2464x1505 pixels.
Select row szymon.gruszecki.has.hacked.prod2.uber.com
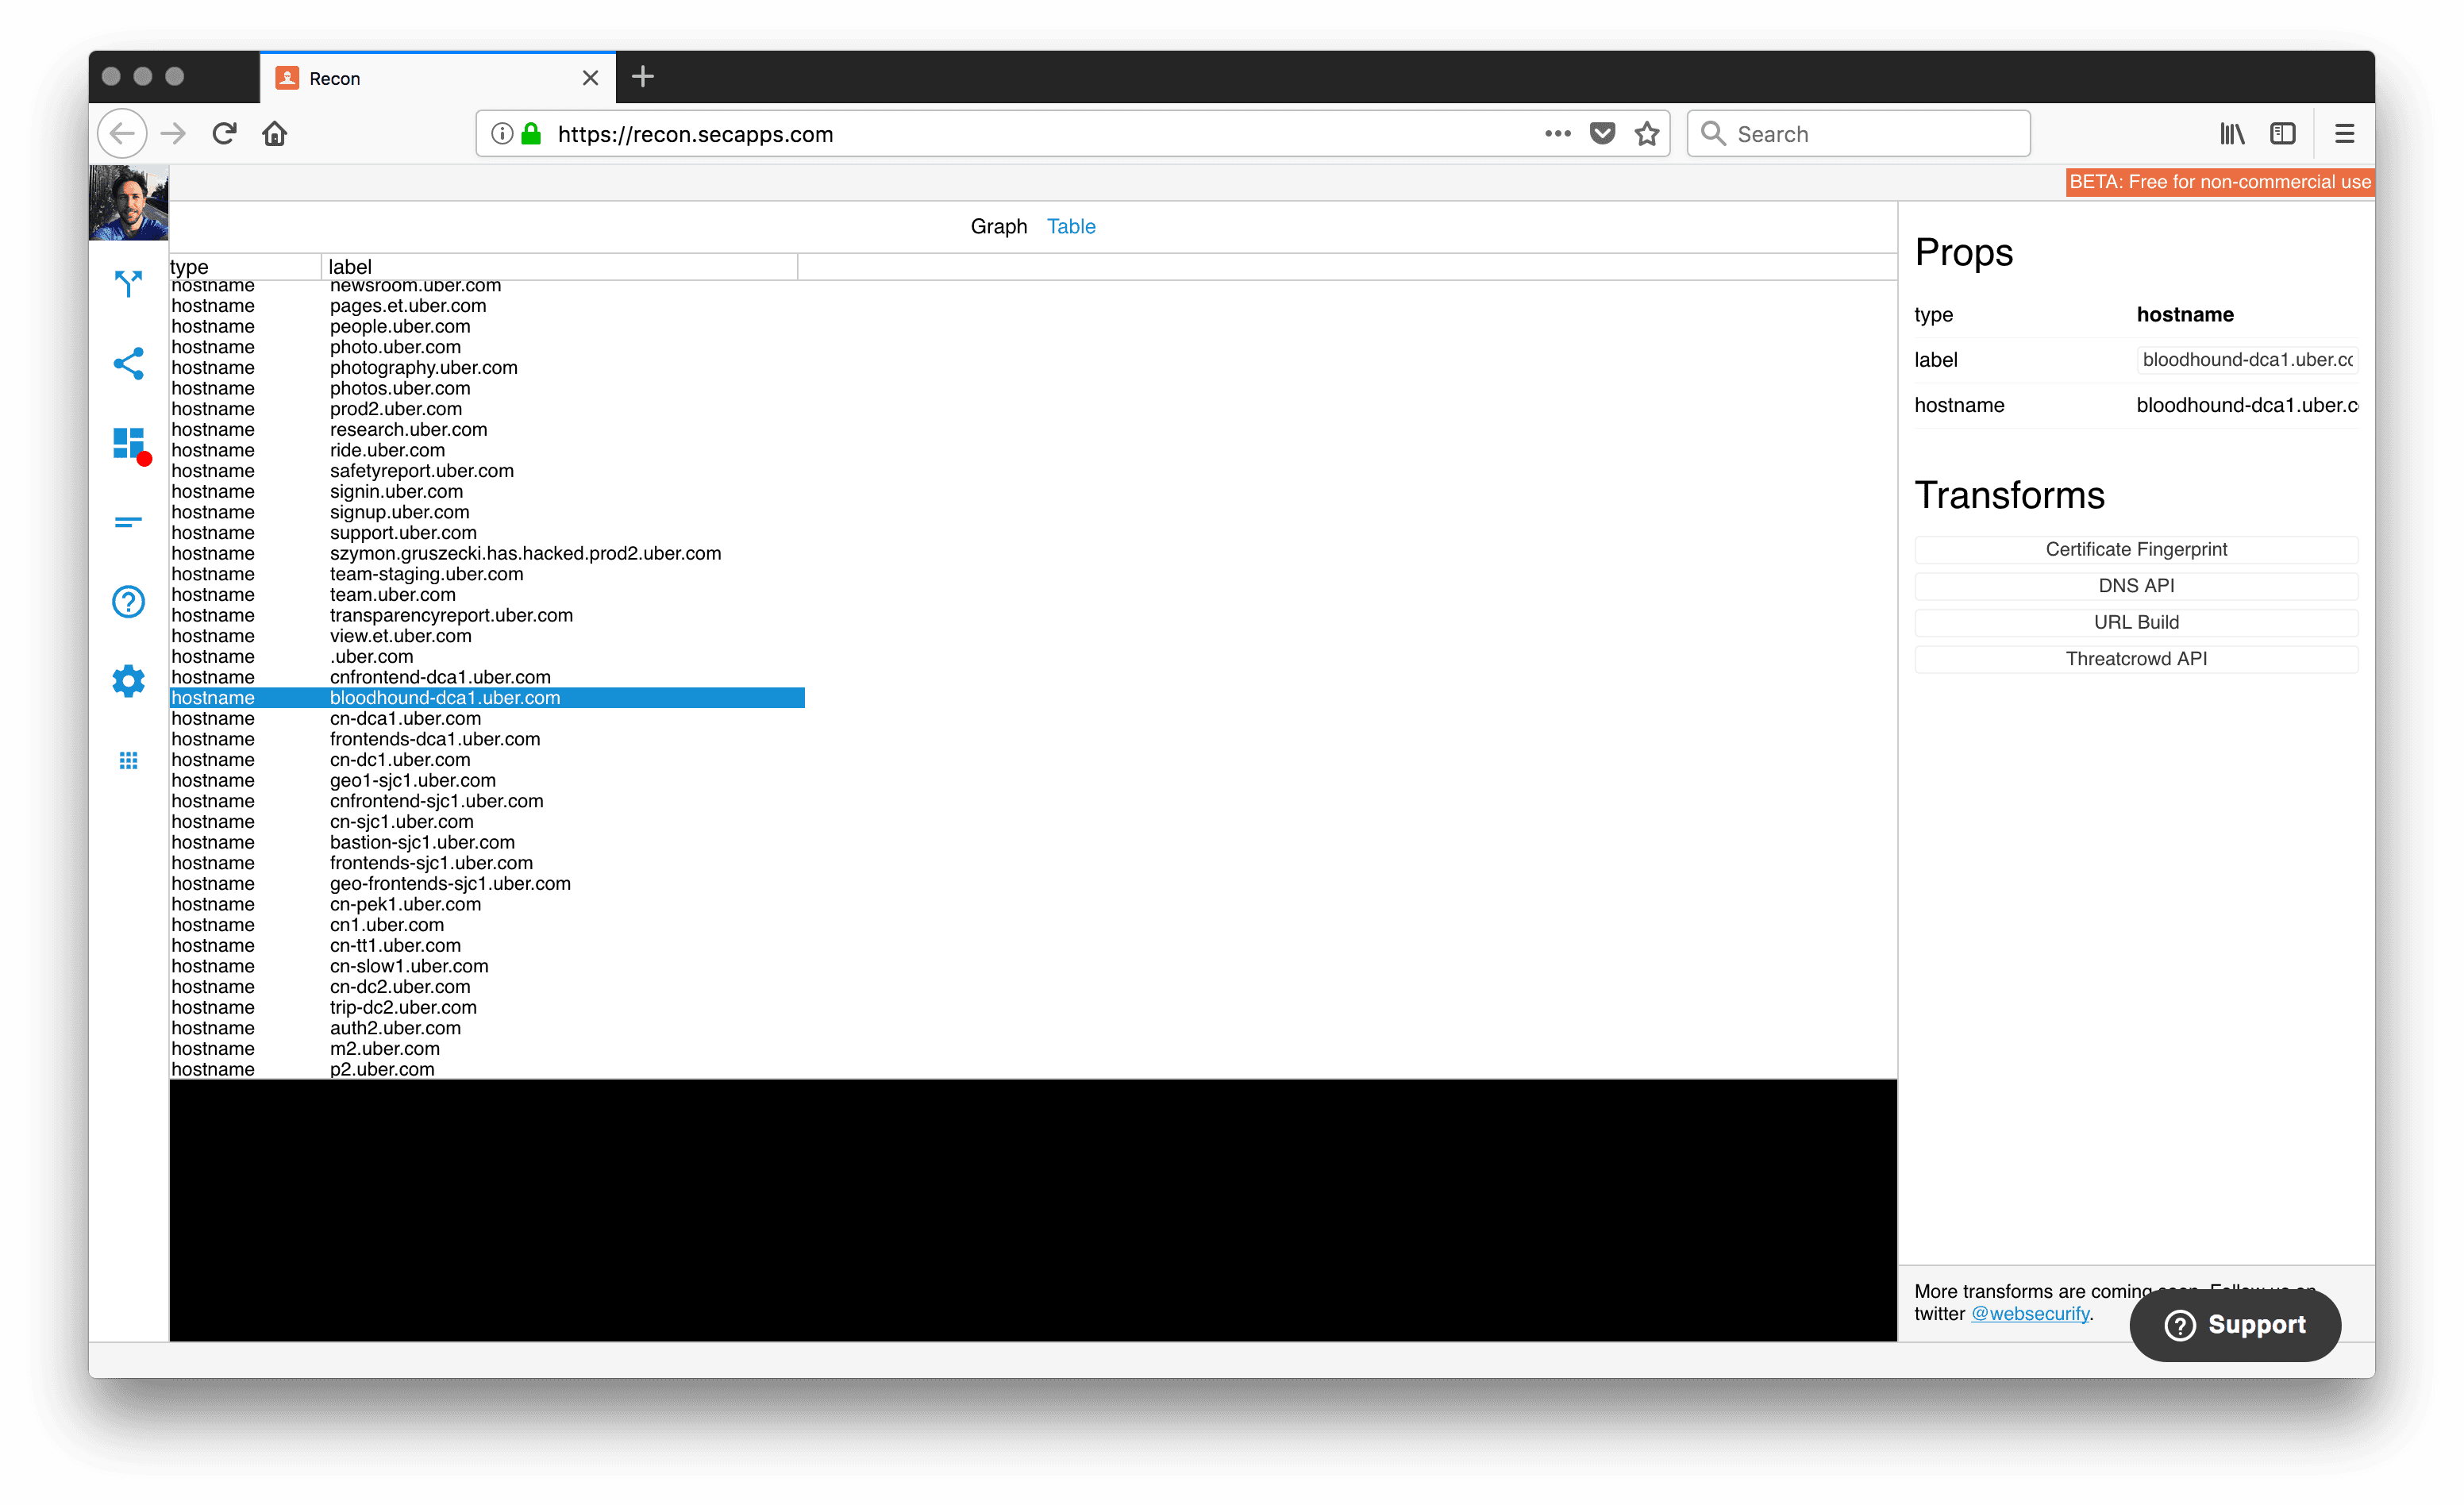coord(487,554)
